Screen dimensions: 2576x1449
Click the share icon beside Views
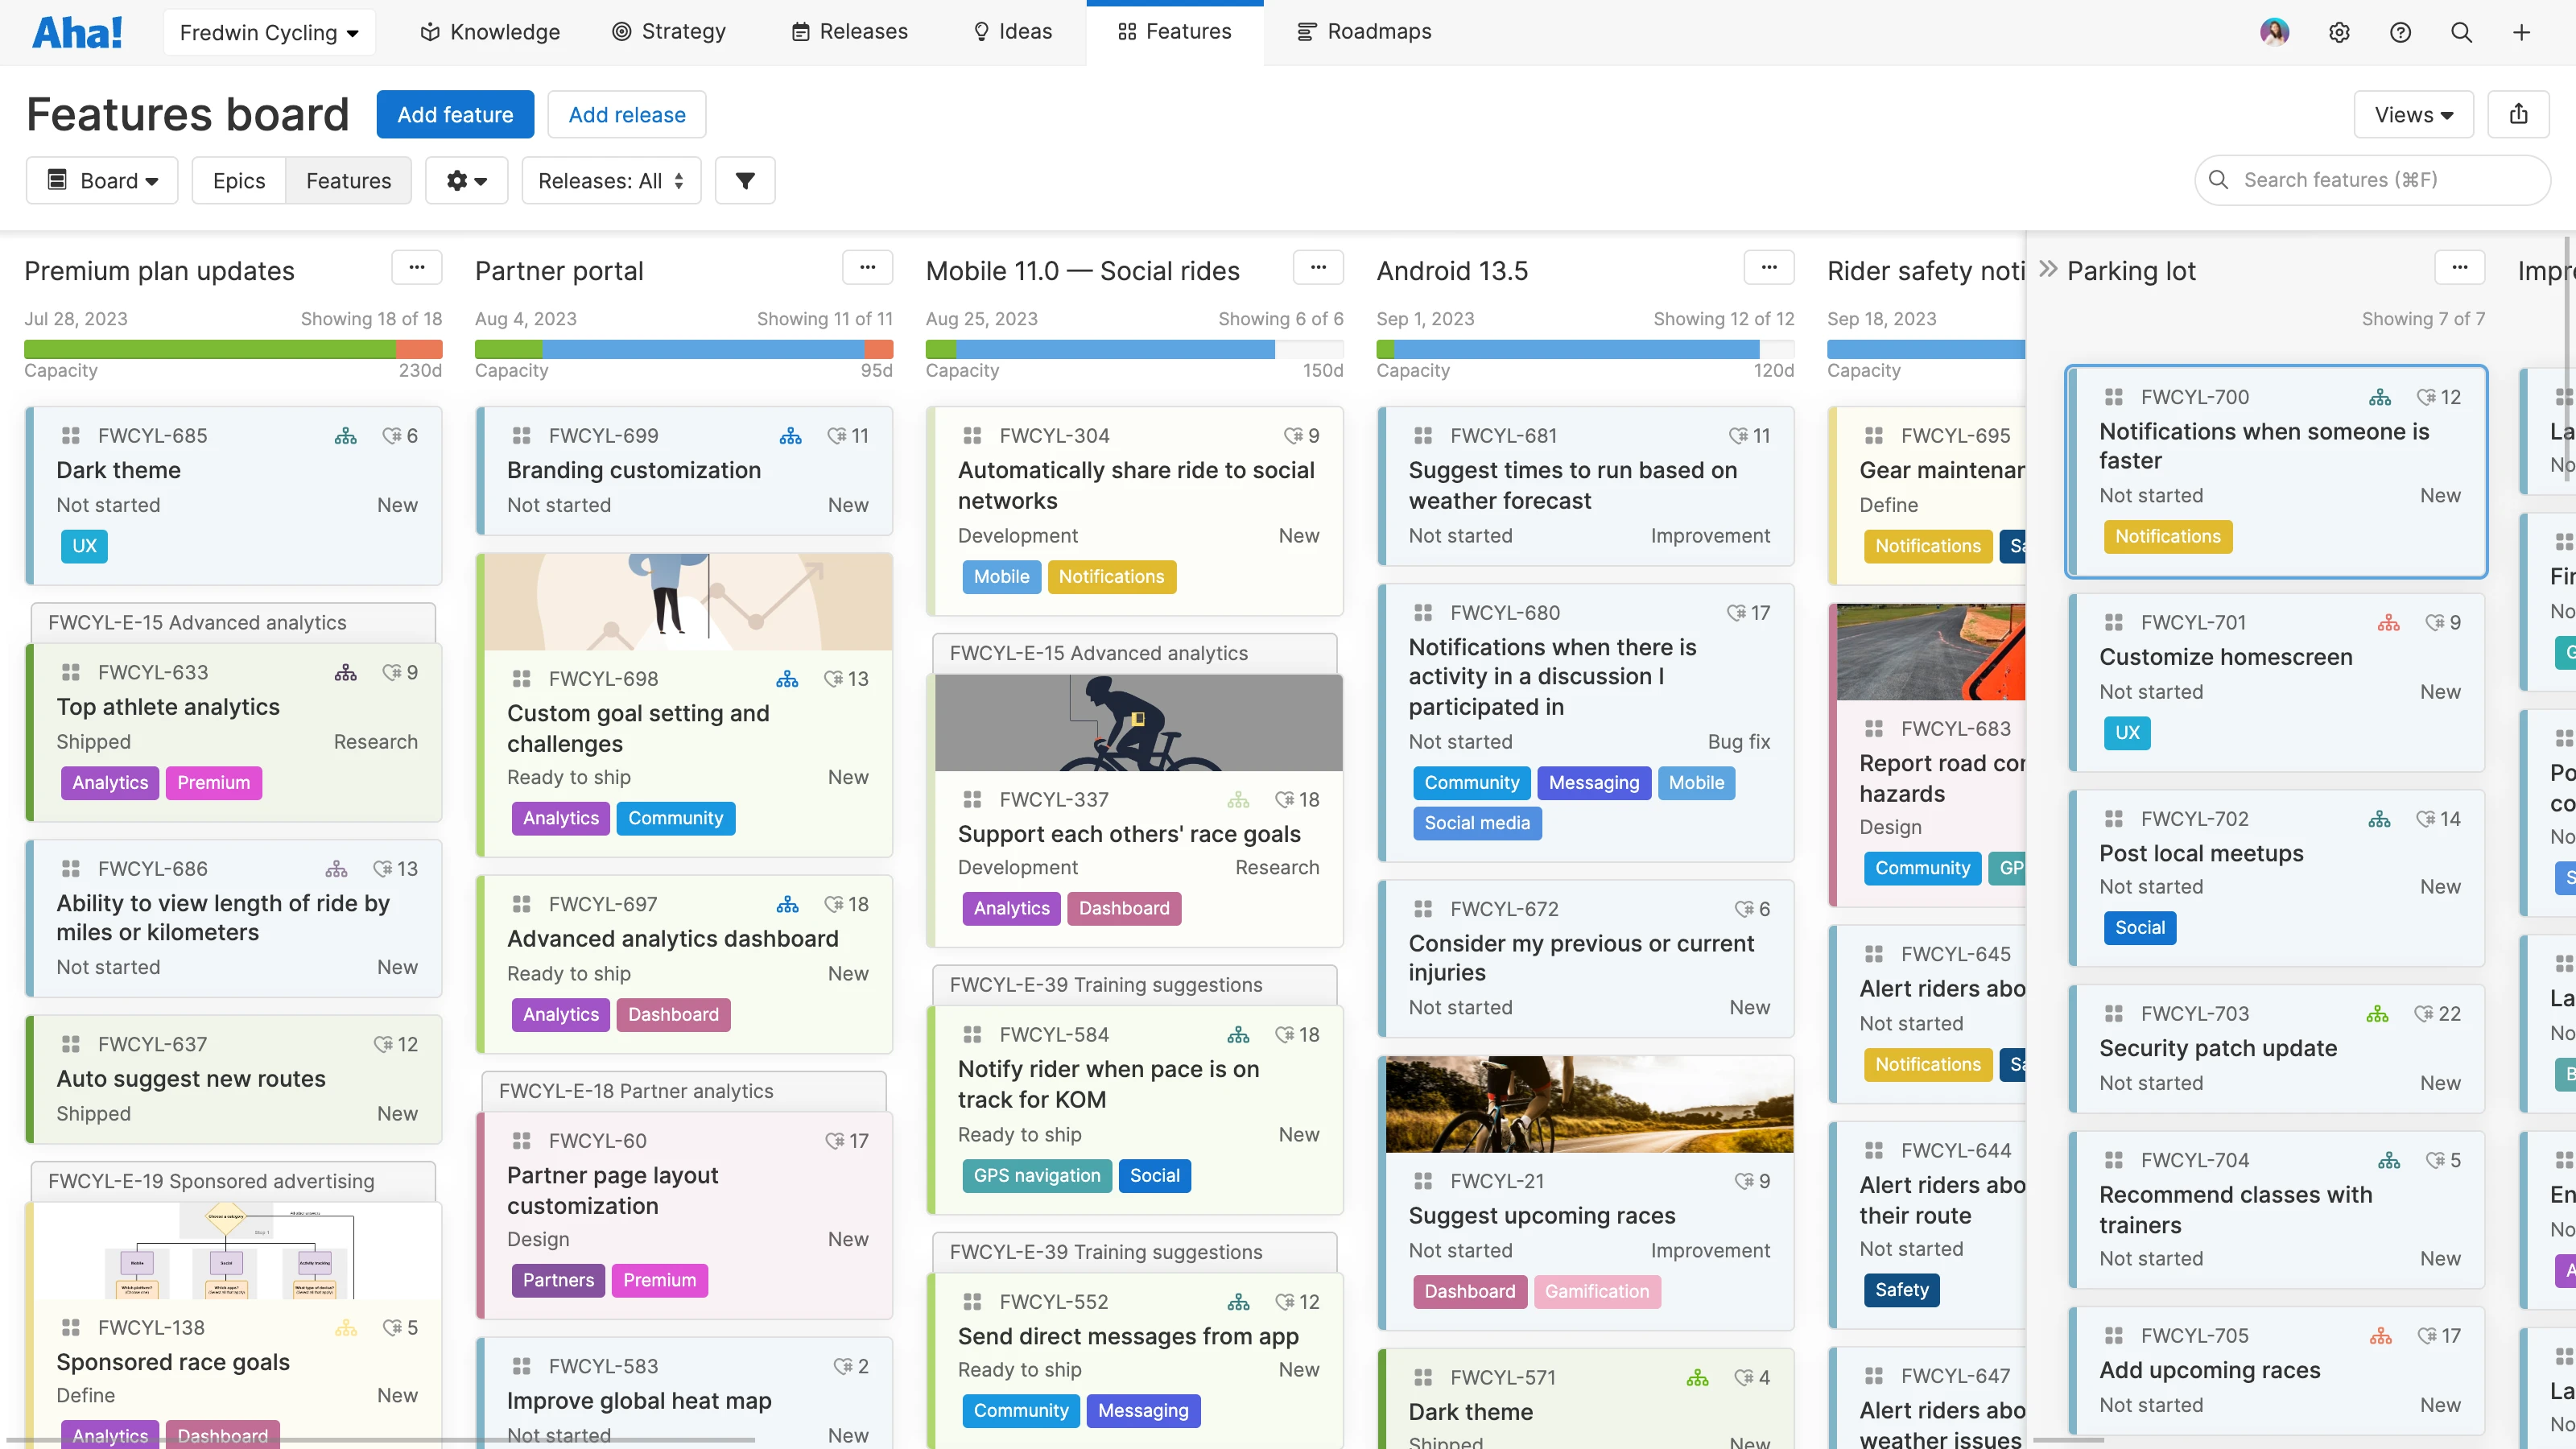click(2519, 114)
